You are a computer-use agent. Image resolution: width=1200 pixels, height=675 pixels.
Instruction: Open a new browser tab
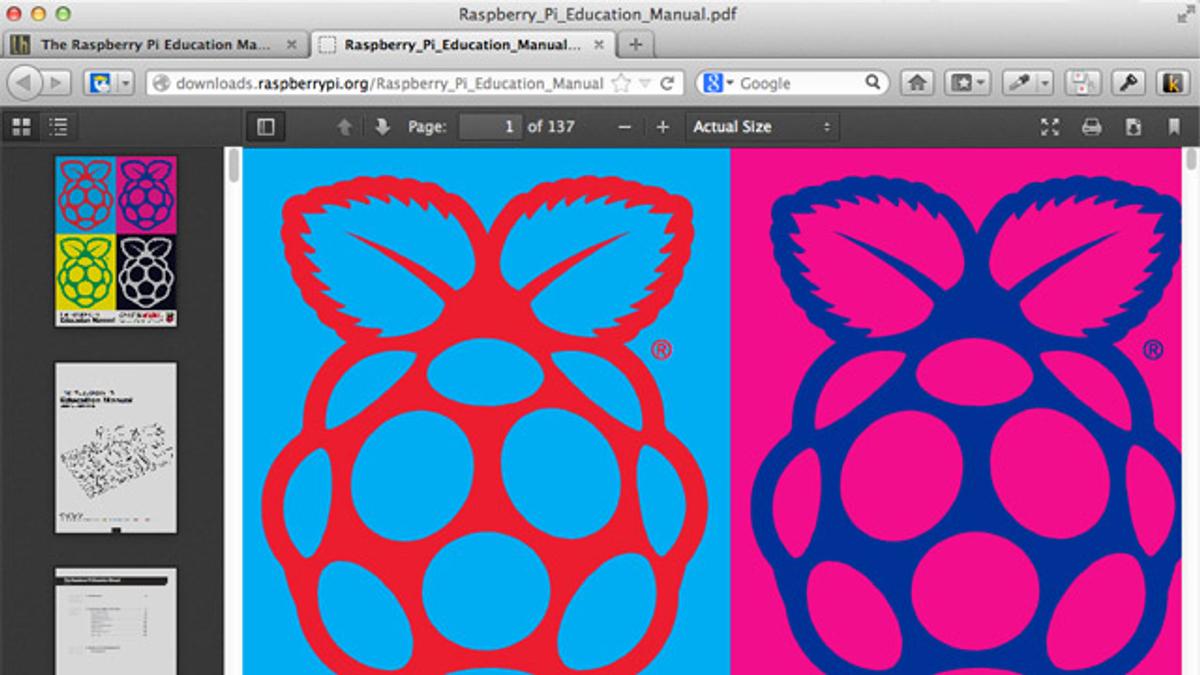(635, 44)
